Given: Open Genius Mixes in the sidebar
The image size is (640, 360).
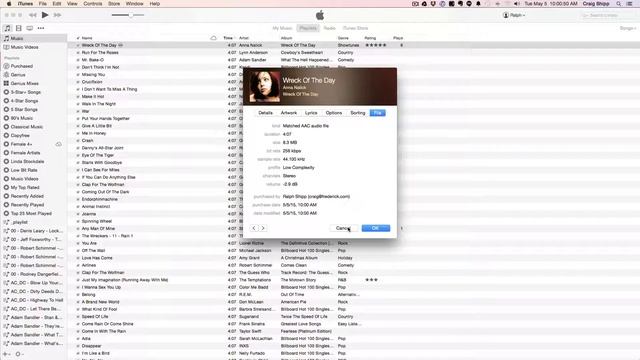Looking at the screenshot, I should pos(24,84).
